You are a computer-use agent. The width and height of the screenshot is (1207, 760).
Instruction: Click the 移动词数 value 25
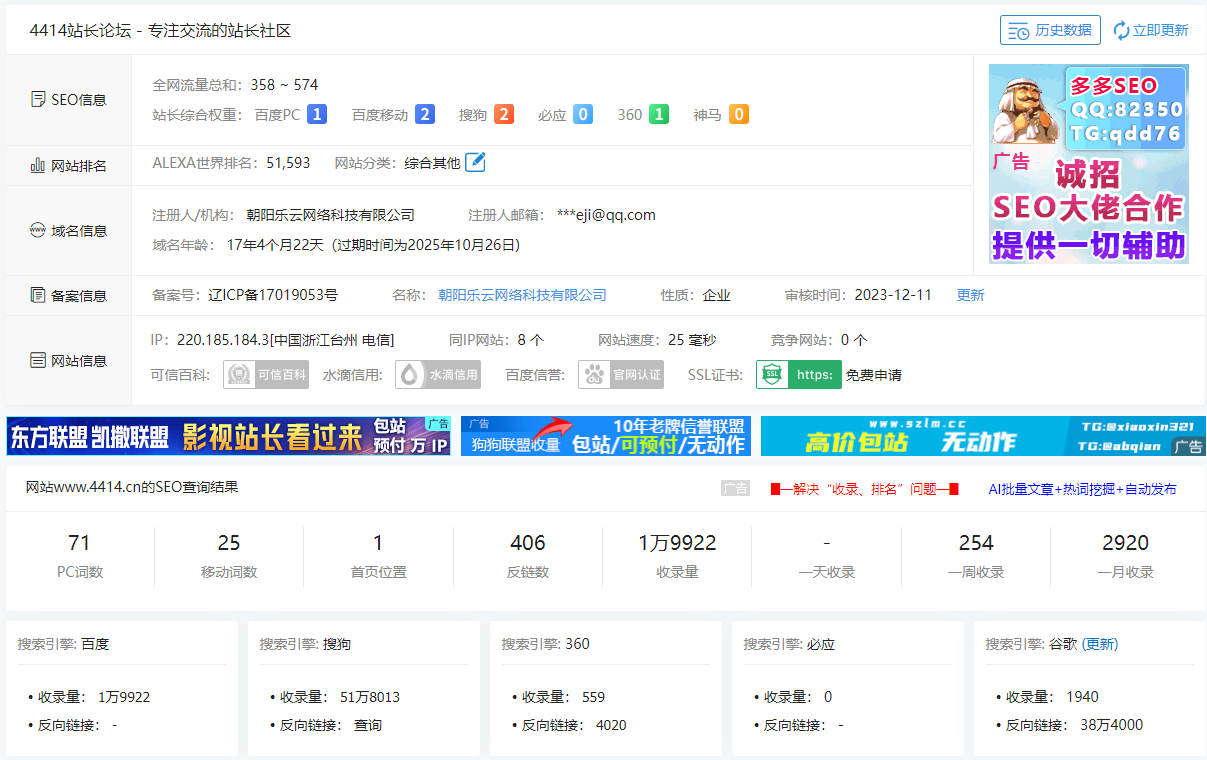(x=229, y=543)
